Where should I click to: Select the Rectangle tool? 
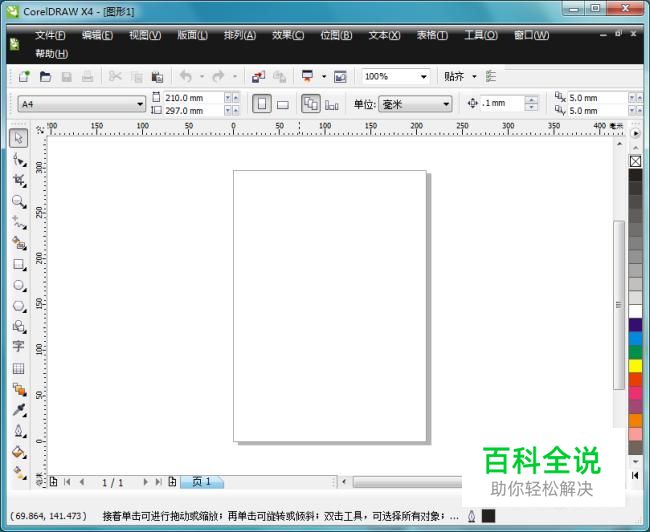point(19,264)
